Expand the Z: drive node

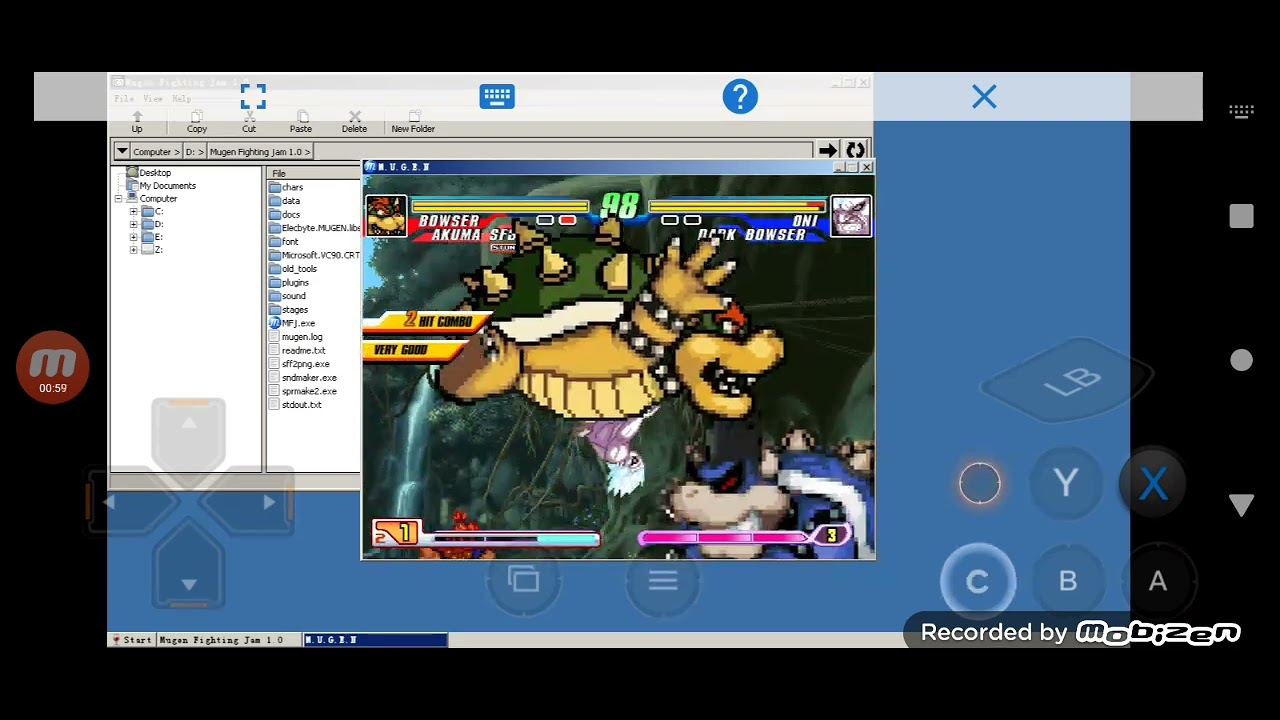click(x=134, y=250)
